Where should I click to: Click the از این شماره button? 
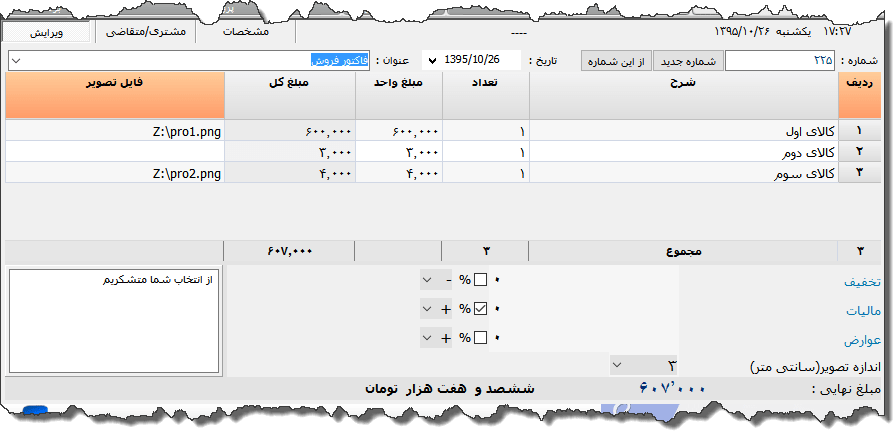(x=617, y=60)
